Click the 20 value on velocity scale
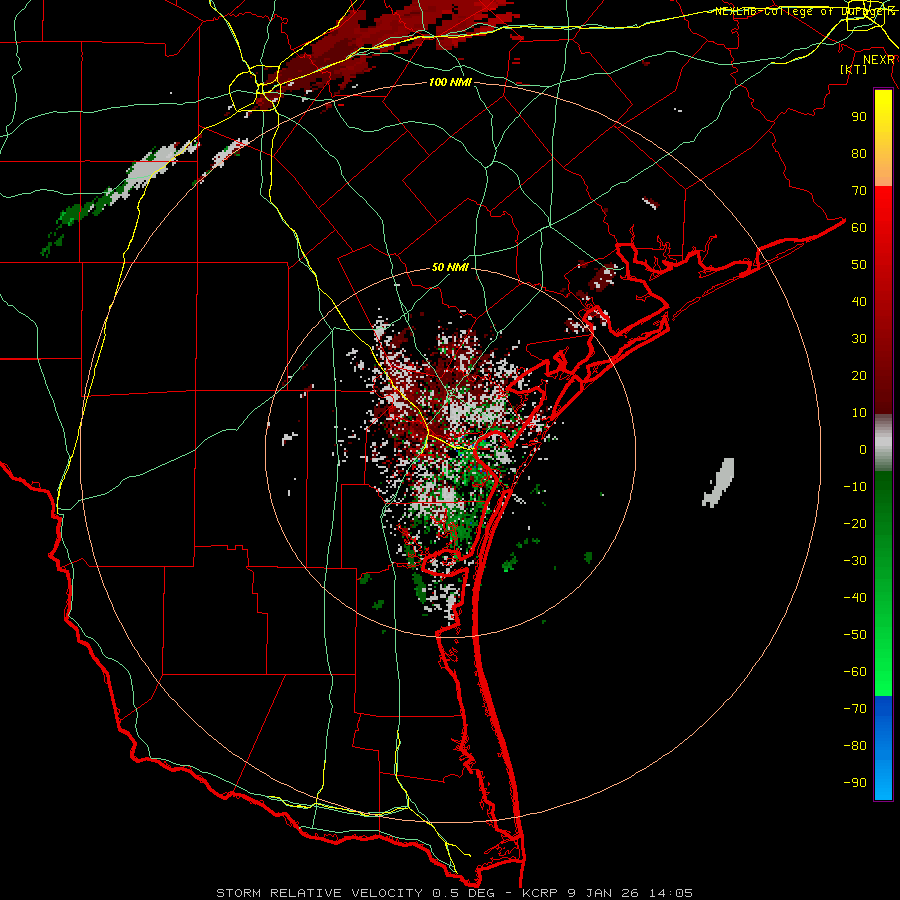900x900 pixels. pyautogui.click(x=859, y=375)
